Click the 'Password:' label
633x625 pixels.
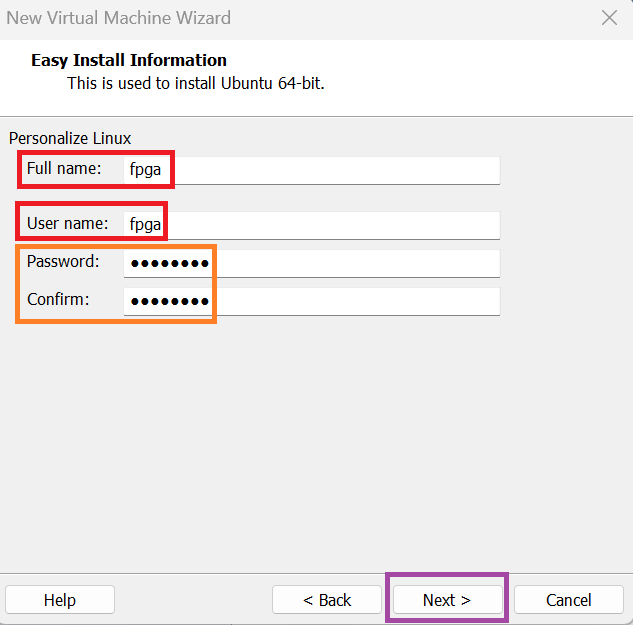[63, 261]
